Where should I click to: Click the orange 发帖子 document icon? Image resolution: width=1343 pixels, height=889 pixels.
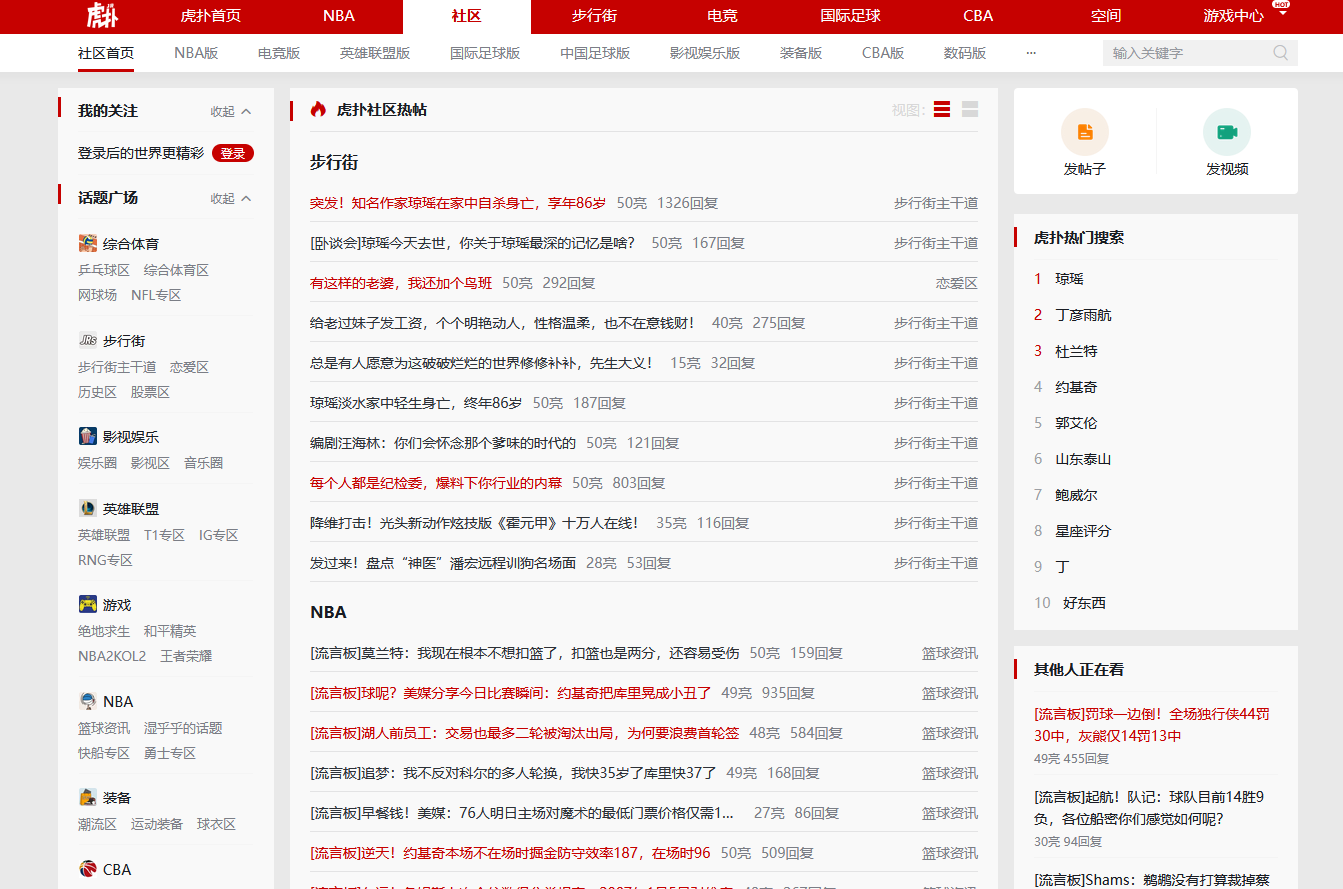1085,132
